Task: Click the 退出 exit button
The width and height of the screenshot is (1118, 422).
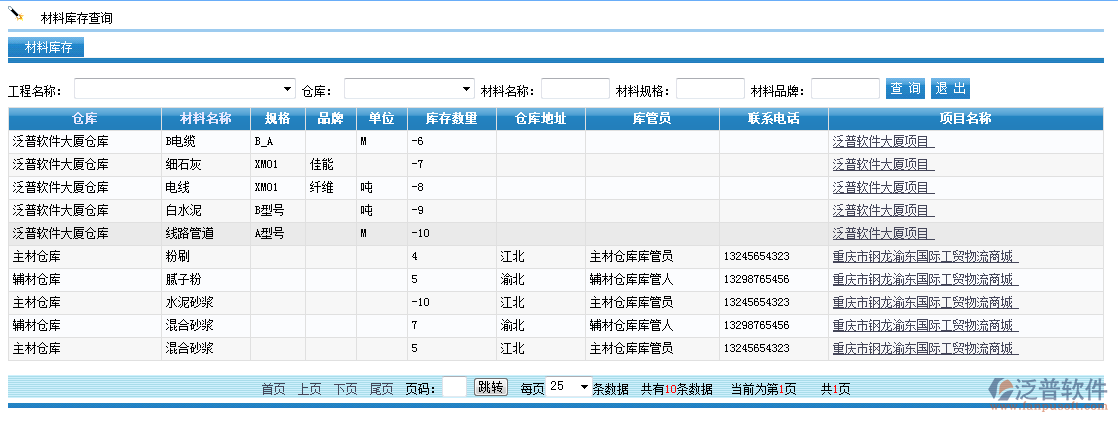Action: click(950, 89)
